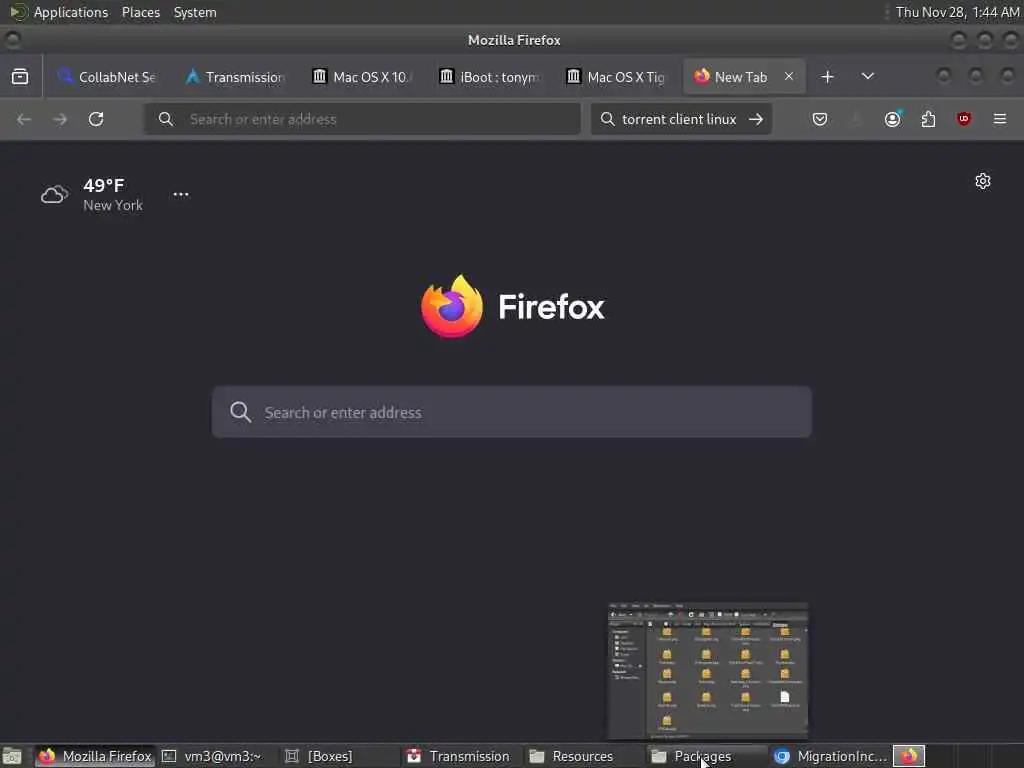Screen dimensions: 1024x768
Task: Switch to the Mac OS X Tiger tab
Action: (x=617, y=76)
